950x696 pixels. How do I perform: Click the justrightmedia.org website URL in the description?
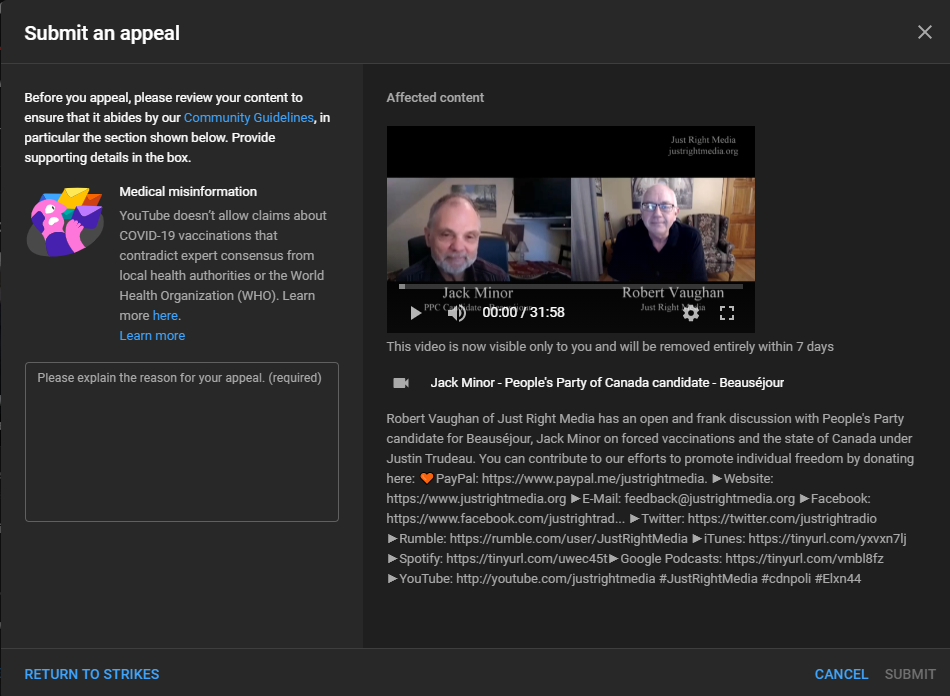(476, 499)
